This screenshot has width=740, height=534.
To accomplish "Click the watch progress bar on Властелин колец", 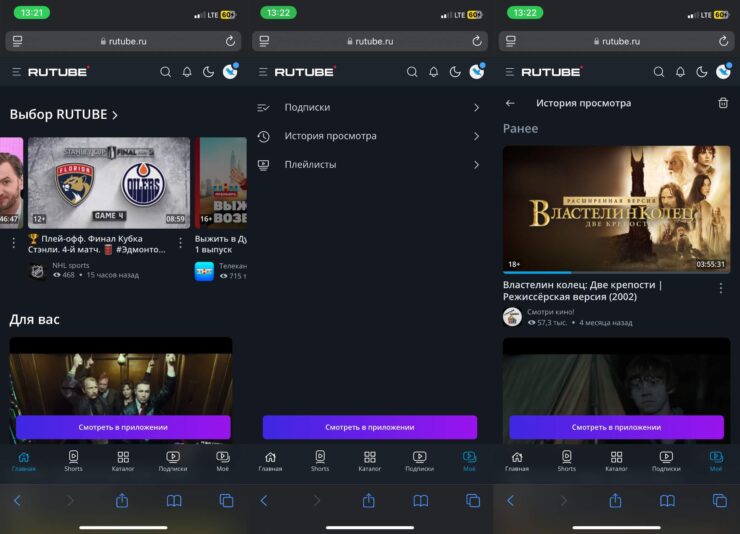I will 537,272.
